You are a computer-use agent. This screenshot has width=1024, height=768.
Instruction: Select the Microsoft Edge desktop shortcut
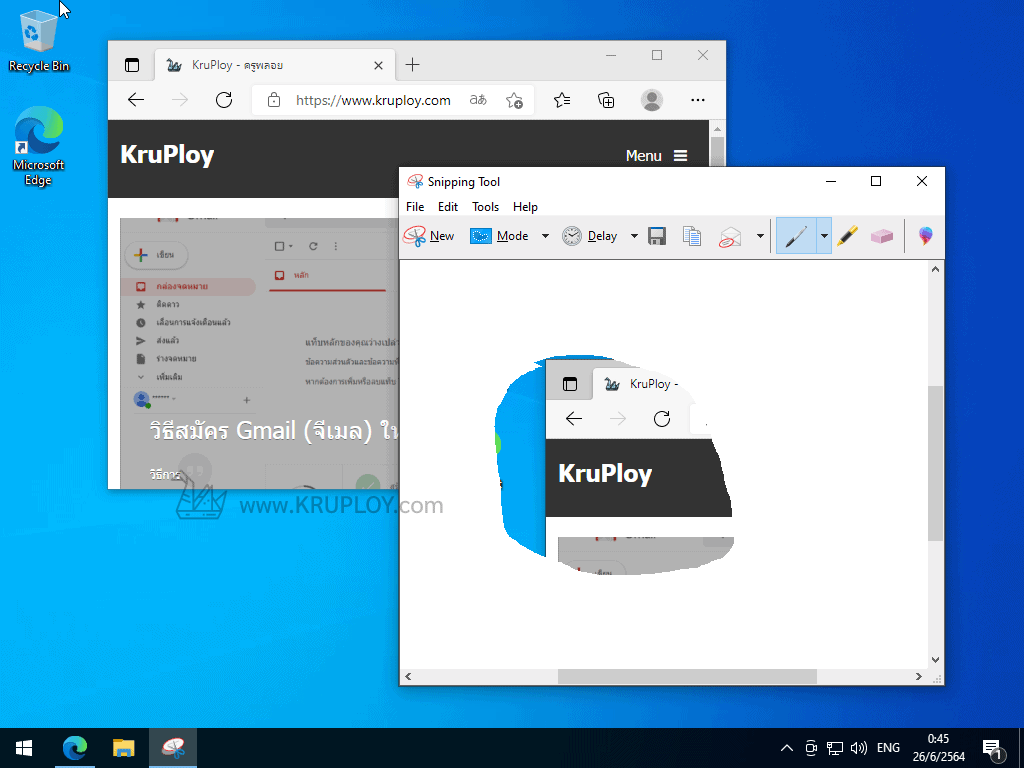tap(39, 147)
